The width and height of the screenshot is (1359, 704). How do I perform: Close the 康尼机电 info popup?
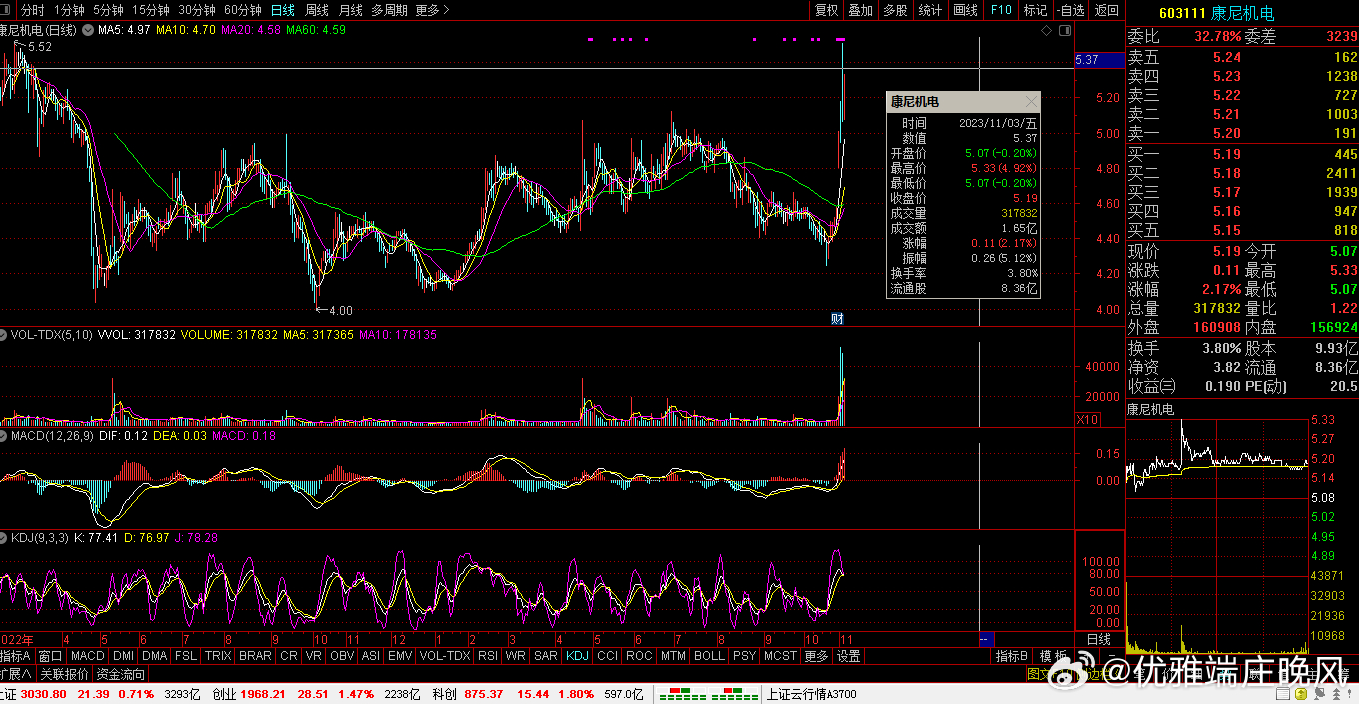1031,102
